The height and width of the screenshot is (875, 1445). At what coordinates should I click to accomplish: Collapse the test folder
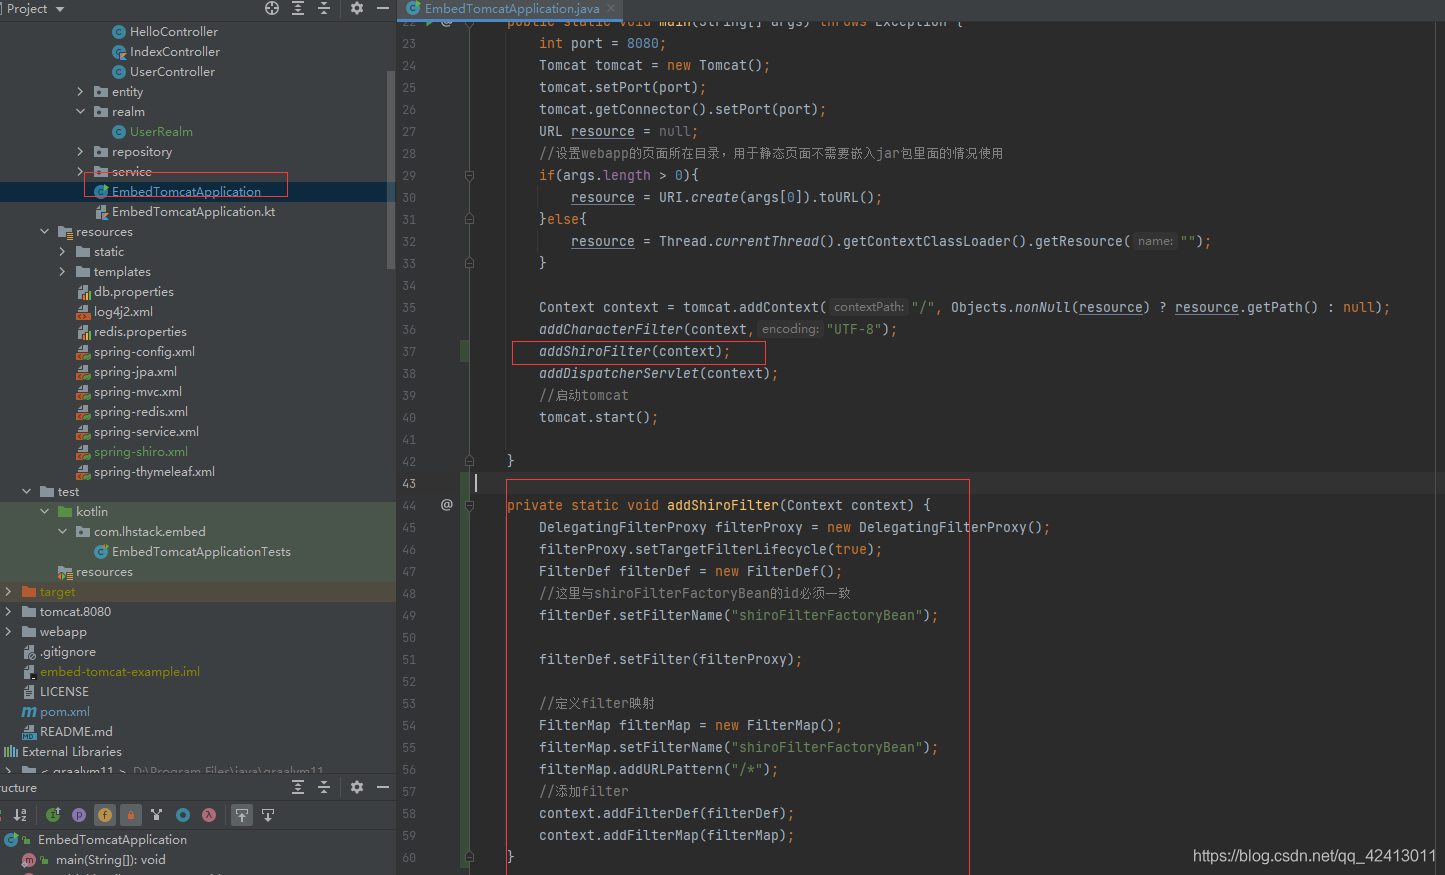27,492
